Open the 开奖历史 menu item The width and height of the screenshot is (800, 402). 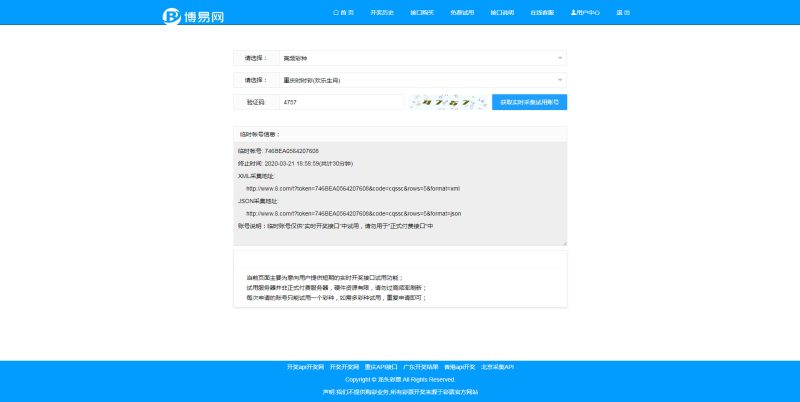(382, 13)
